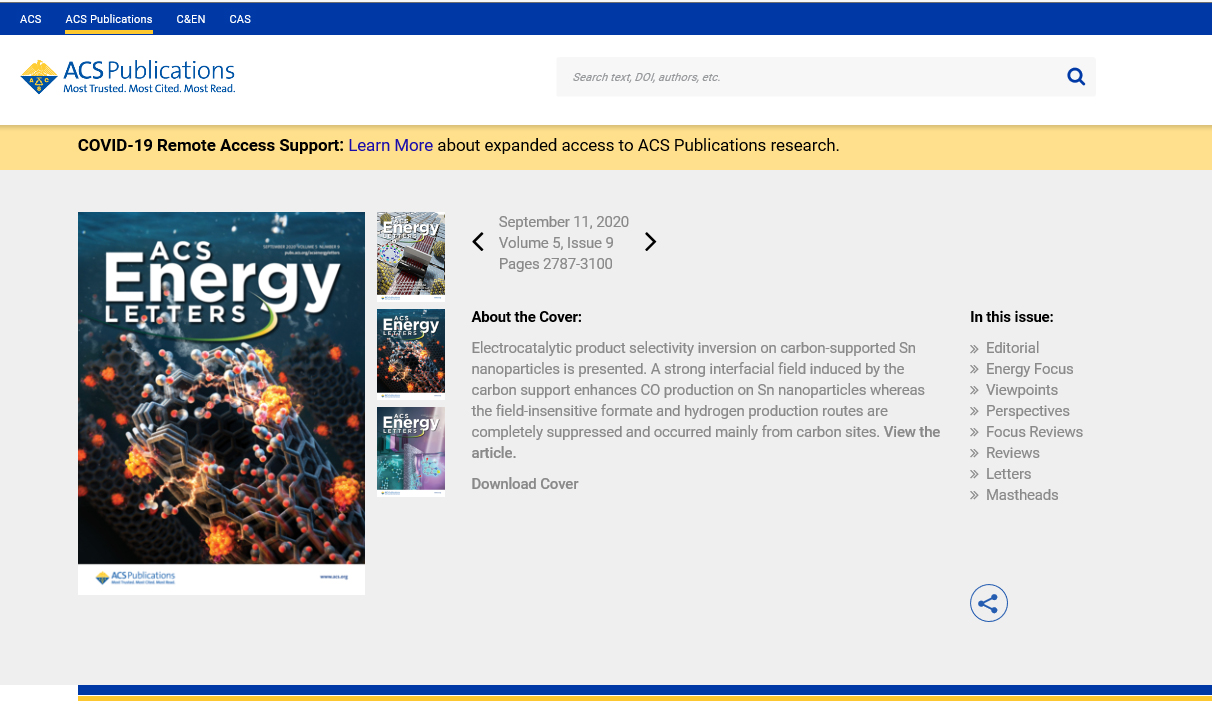The width and height of the screenshot is (1212, 710).
Task: Jump to the Focus Reviews section
Action: point(1034,432)
